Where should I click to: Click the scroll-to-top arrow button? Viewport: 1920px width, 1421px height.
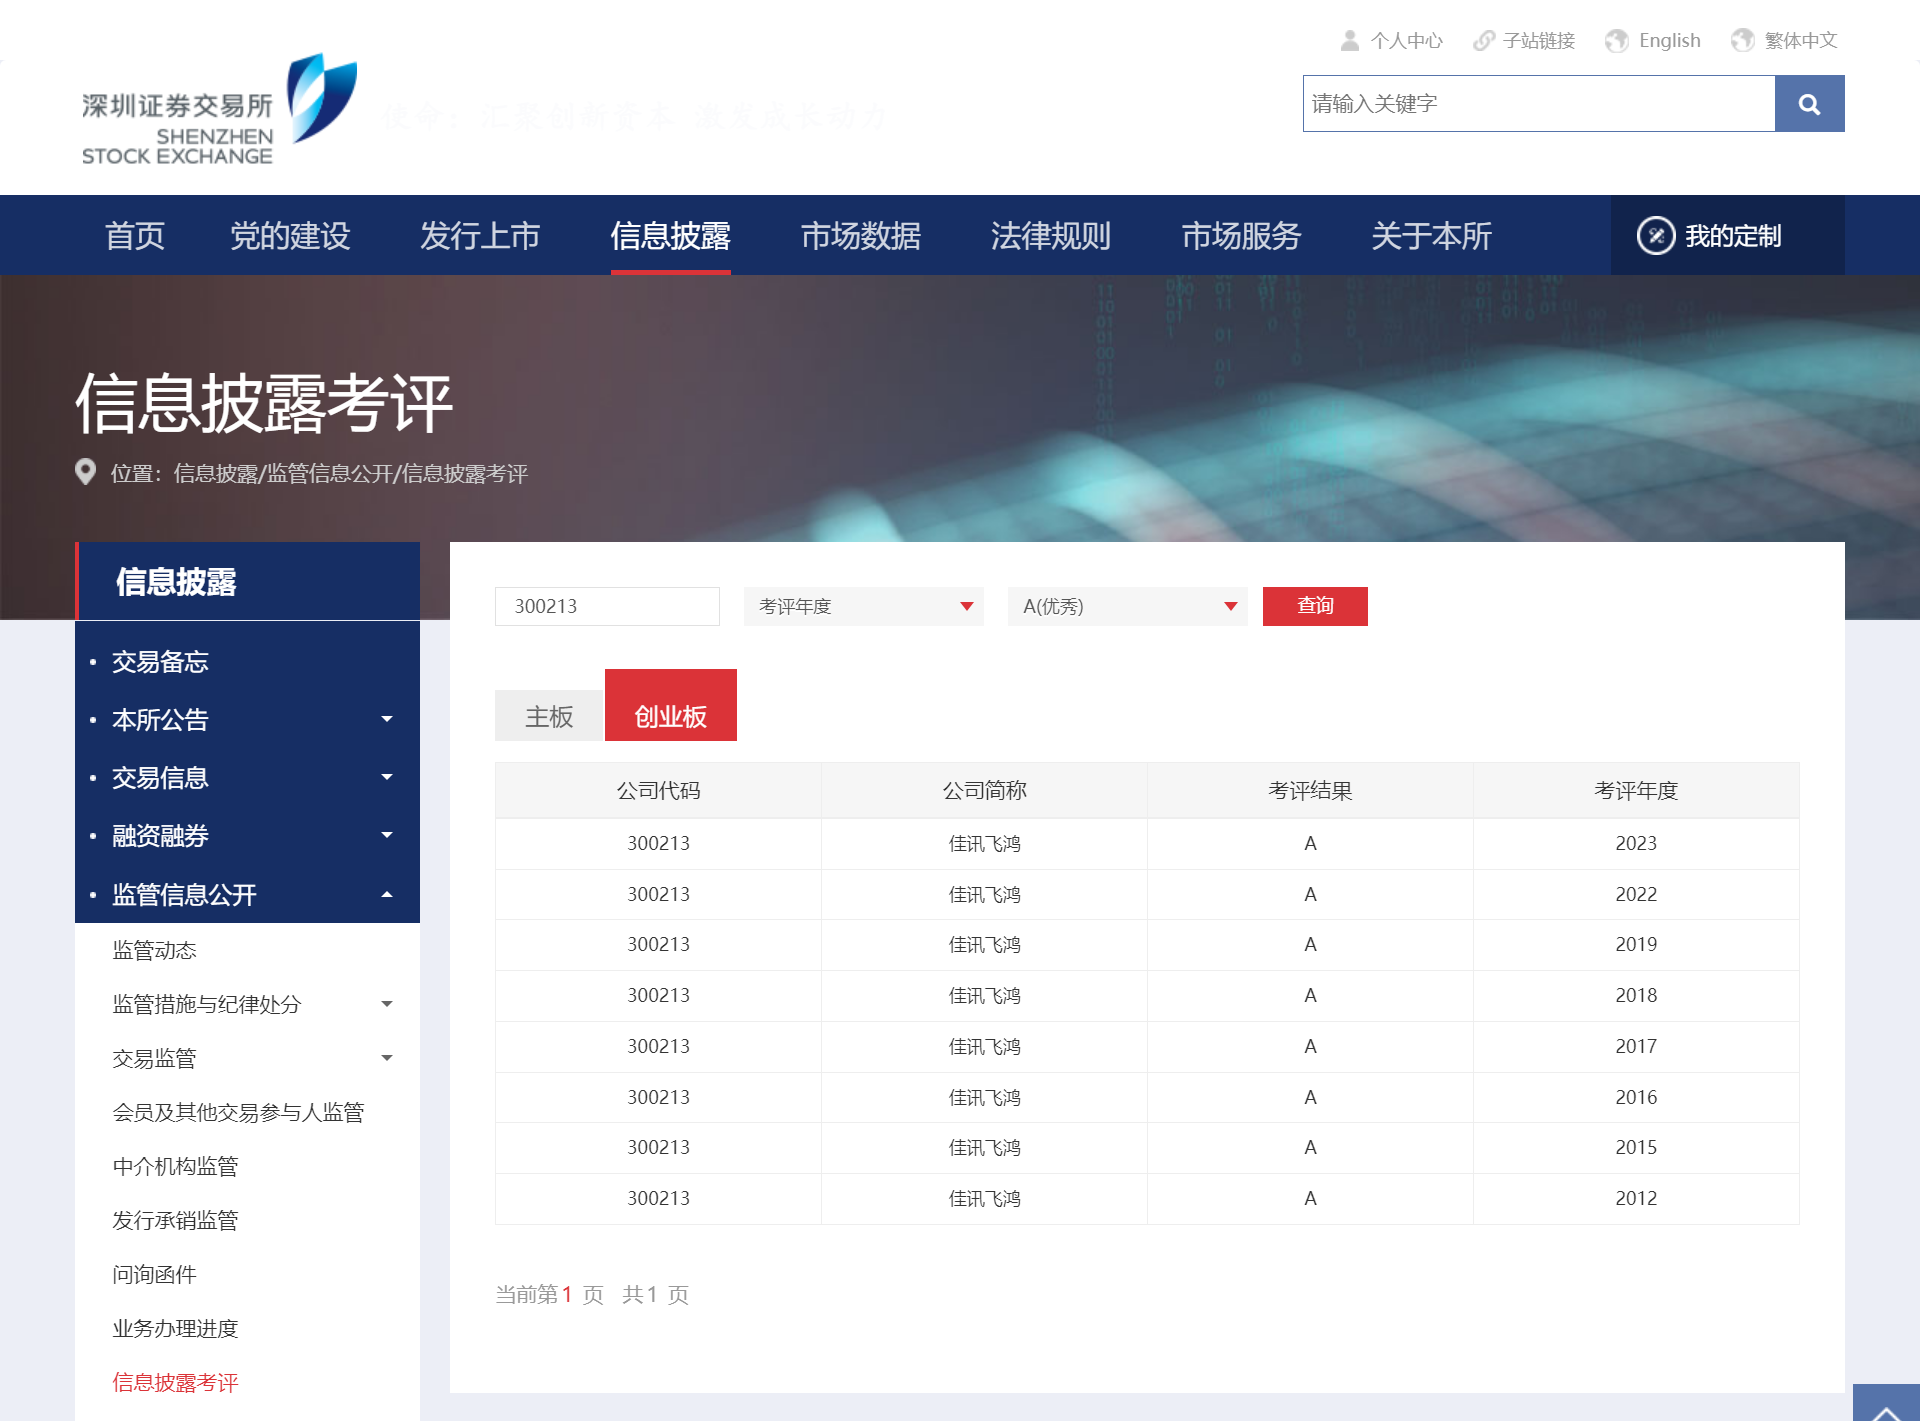(1885, 1405)
